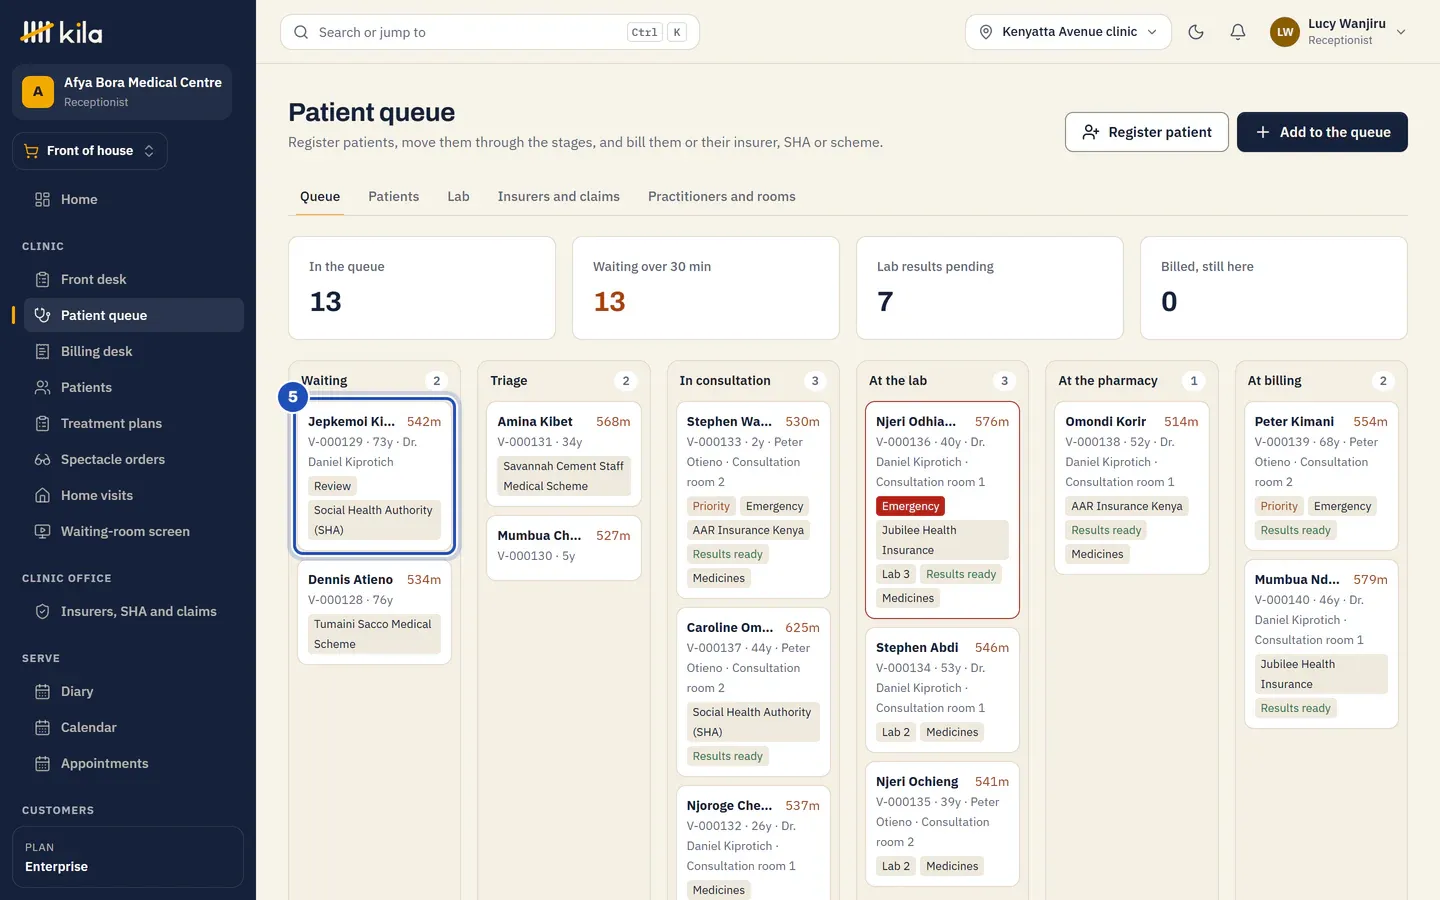
Task: Open the Diary page
Action: [x=134, y=691]
